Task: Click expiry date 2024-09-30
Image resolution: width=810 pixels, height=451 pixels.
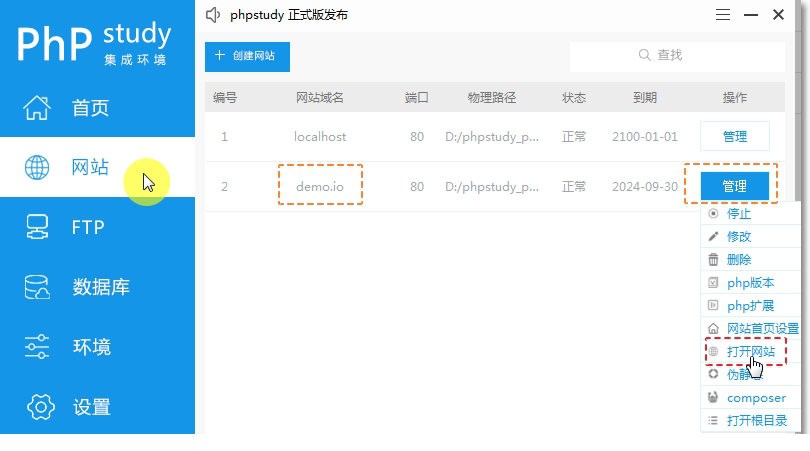Action: tap(645, 186)
